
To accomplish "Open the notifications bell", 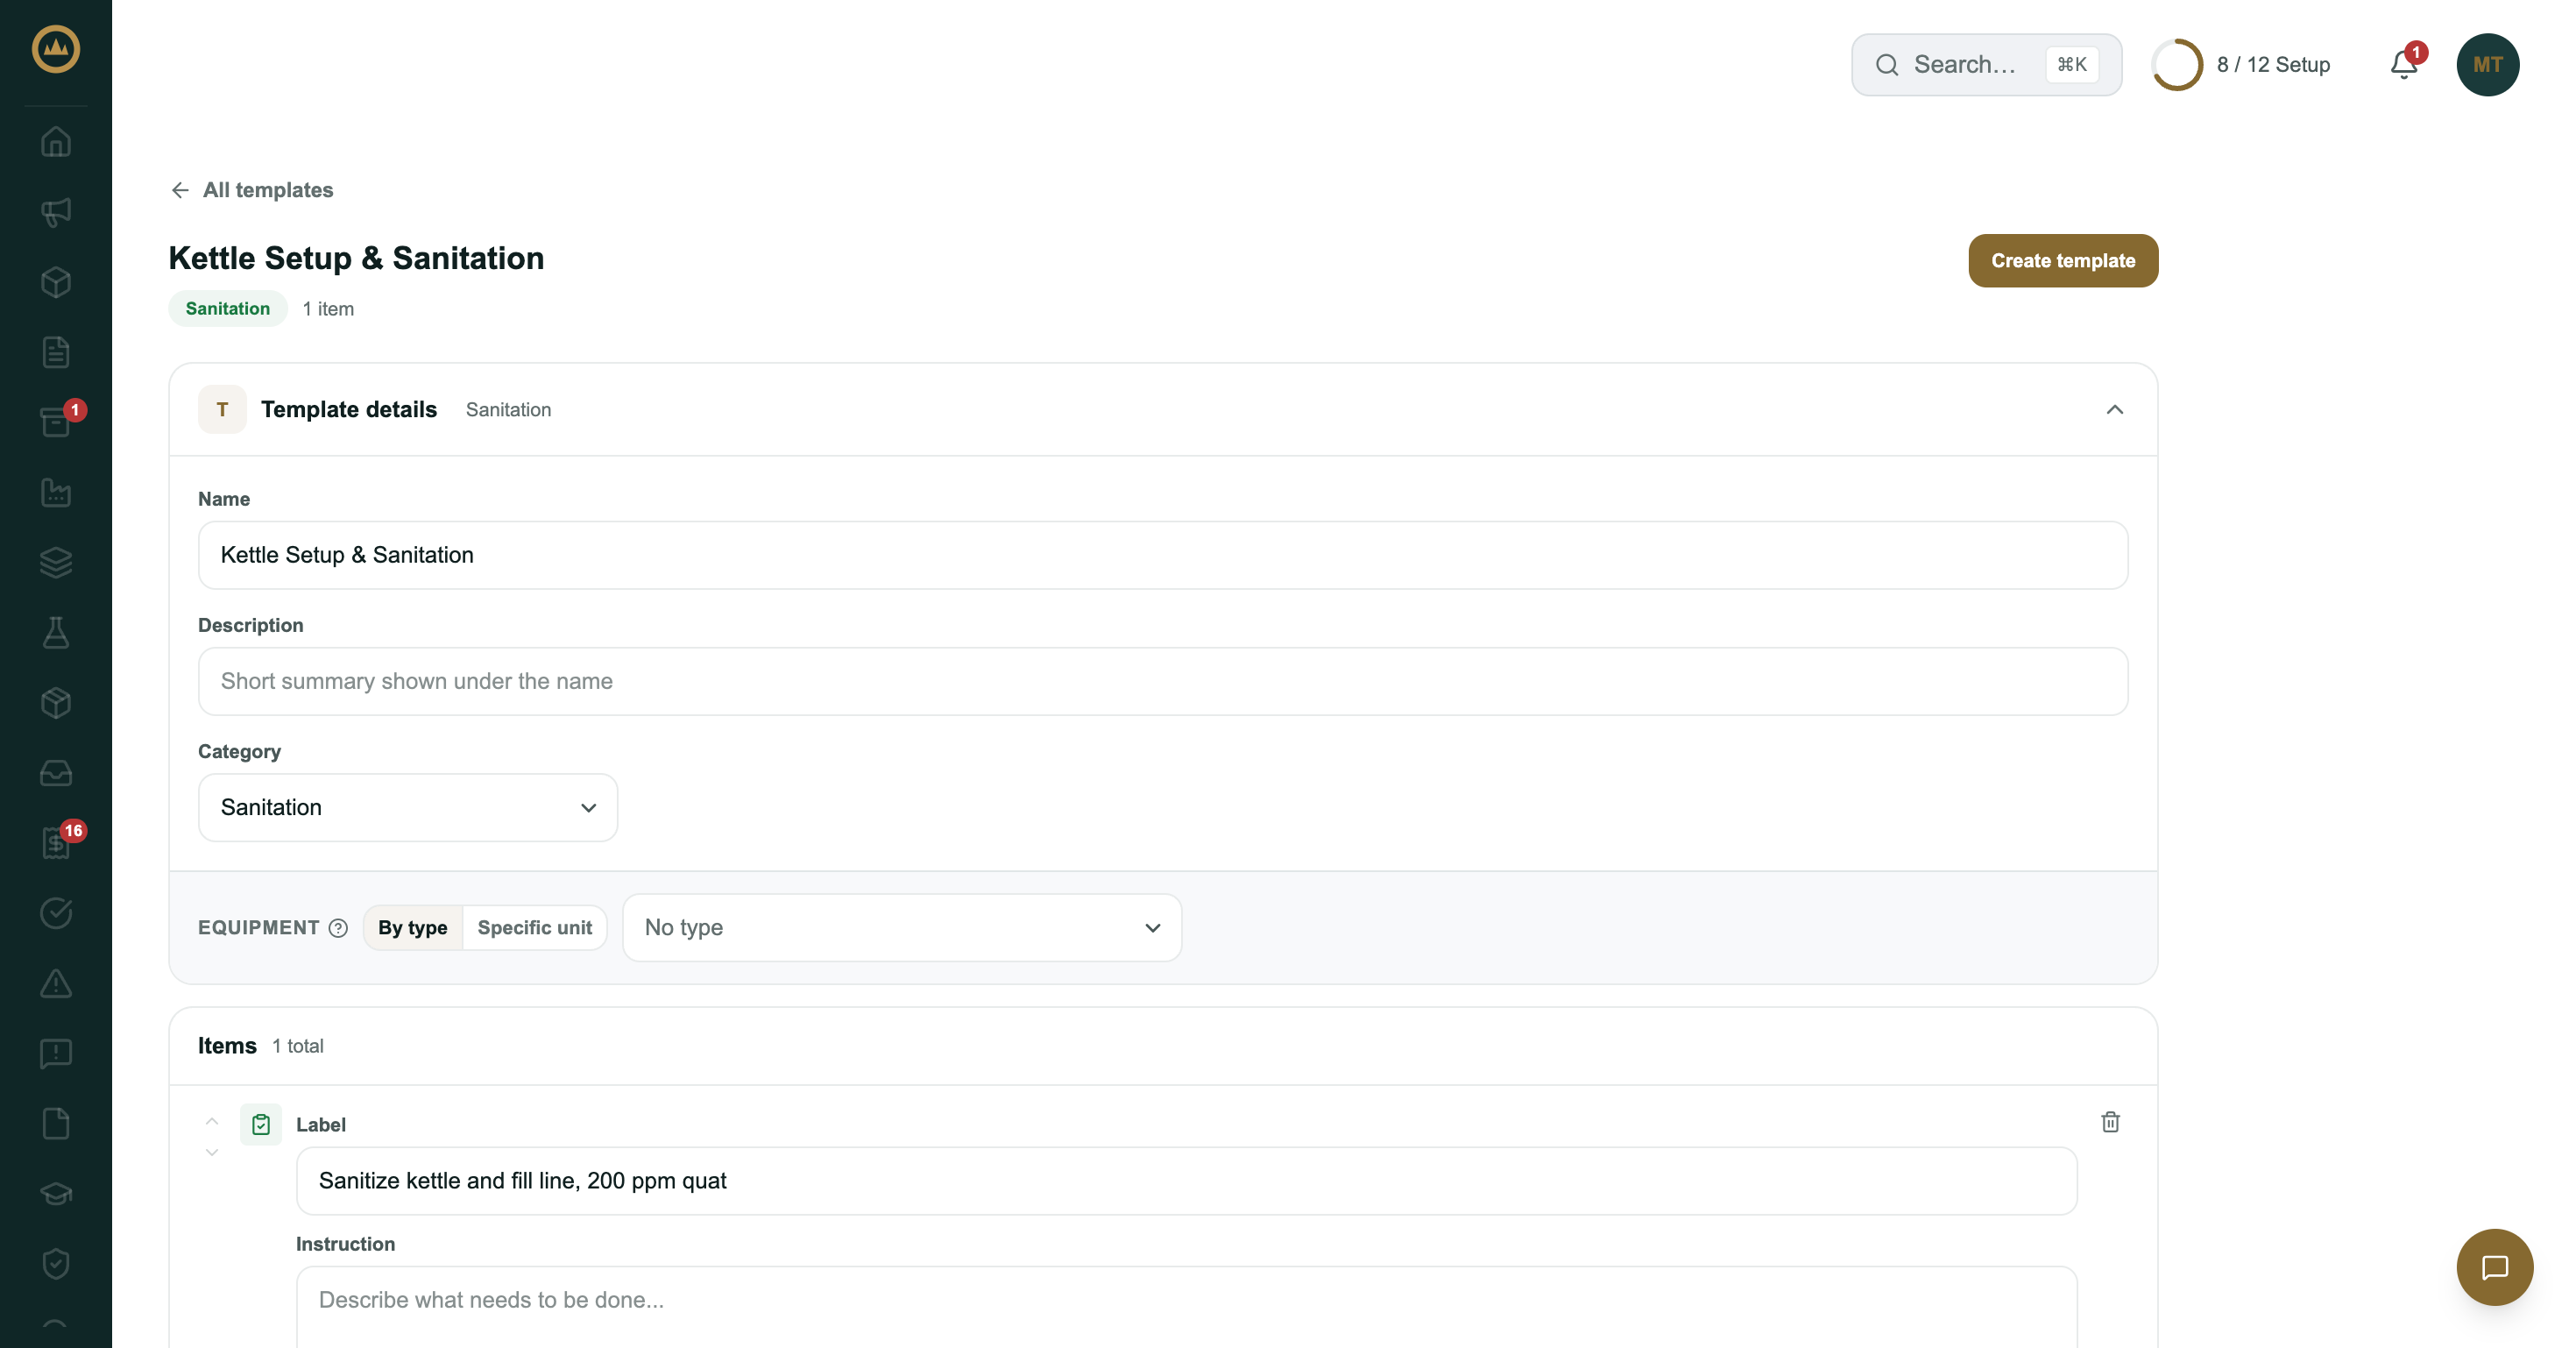I will (x=2404, y=65).
